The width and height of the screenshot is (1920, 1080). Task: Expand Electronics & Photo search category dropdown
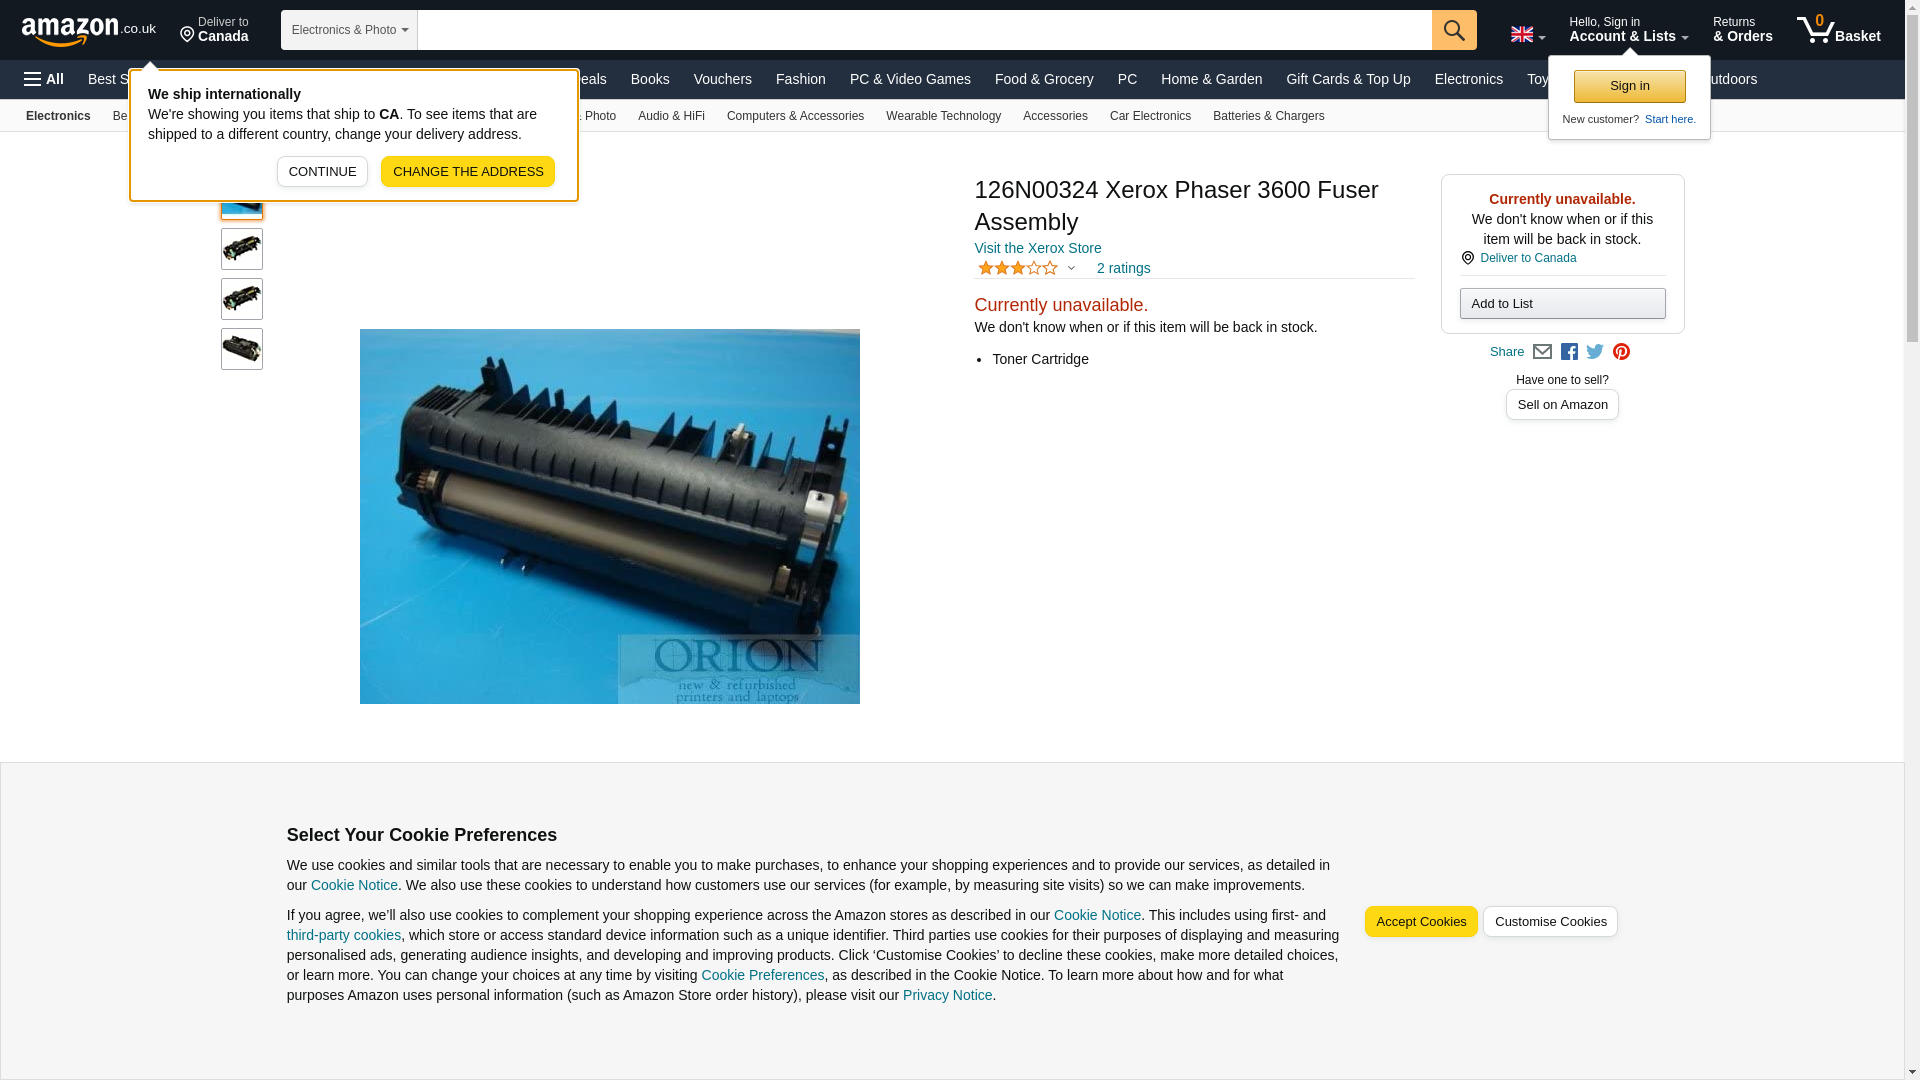coord(349,30)
